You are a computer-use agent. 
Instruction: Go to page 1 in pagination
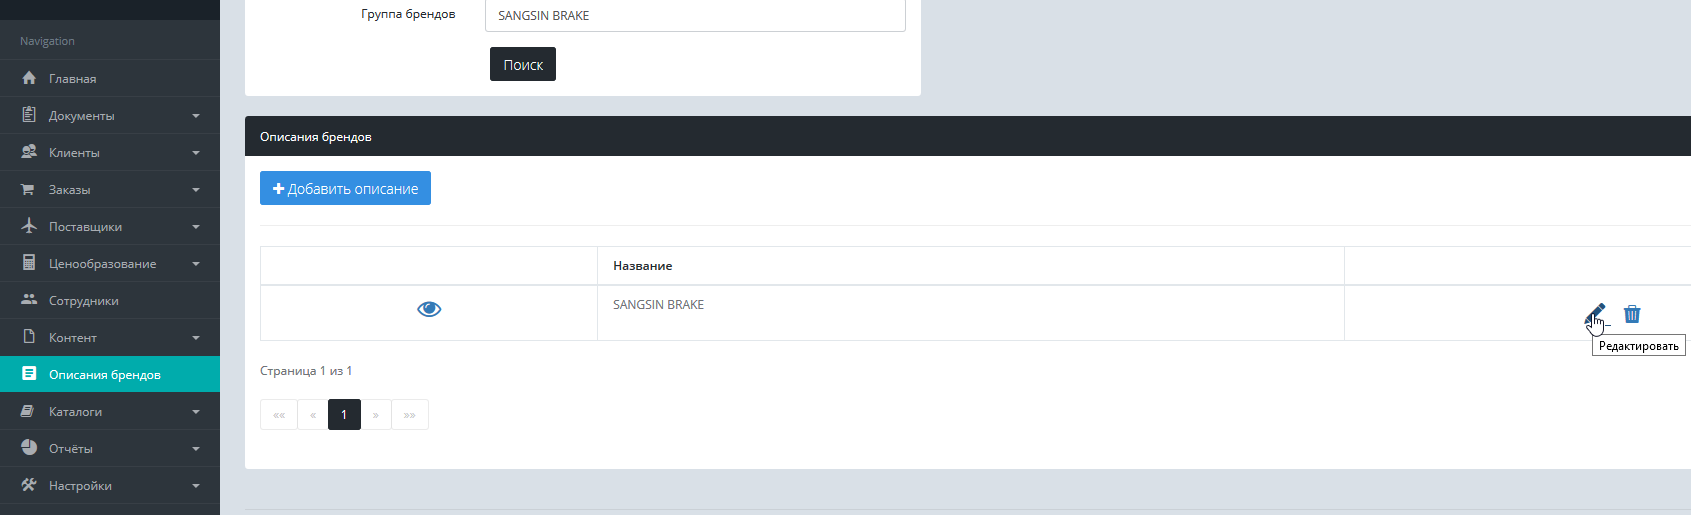(344, 414)
